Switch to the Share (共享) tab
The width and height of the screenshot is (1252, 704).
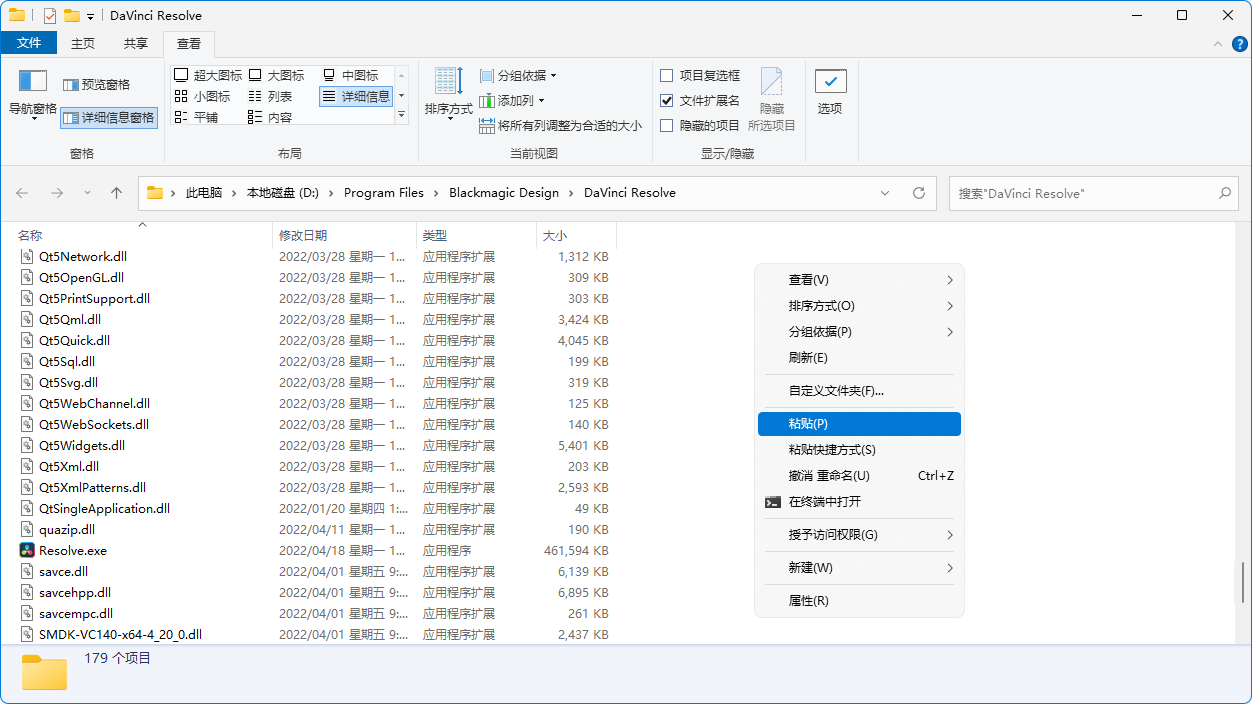[136, 43]
